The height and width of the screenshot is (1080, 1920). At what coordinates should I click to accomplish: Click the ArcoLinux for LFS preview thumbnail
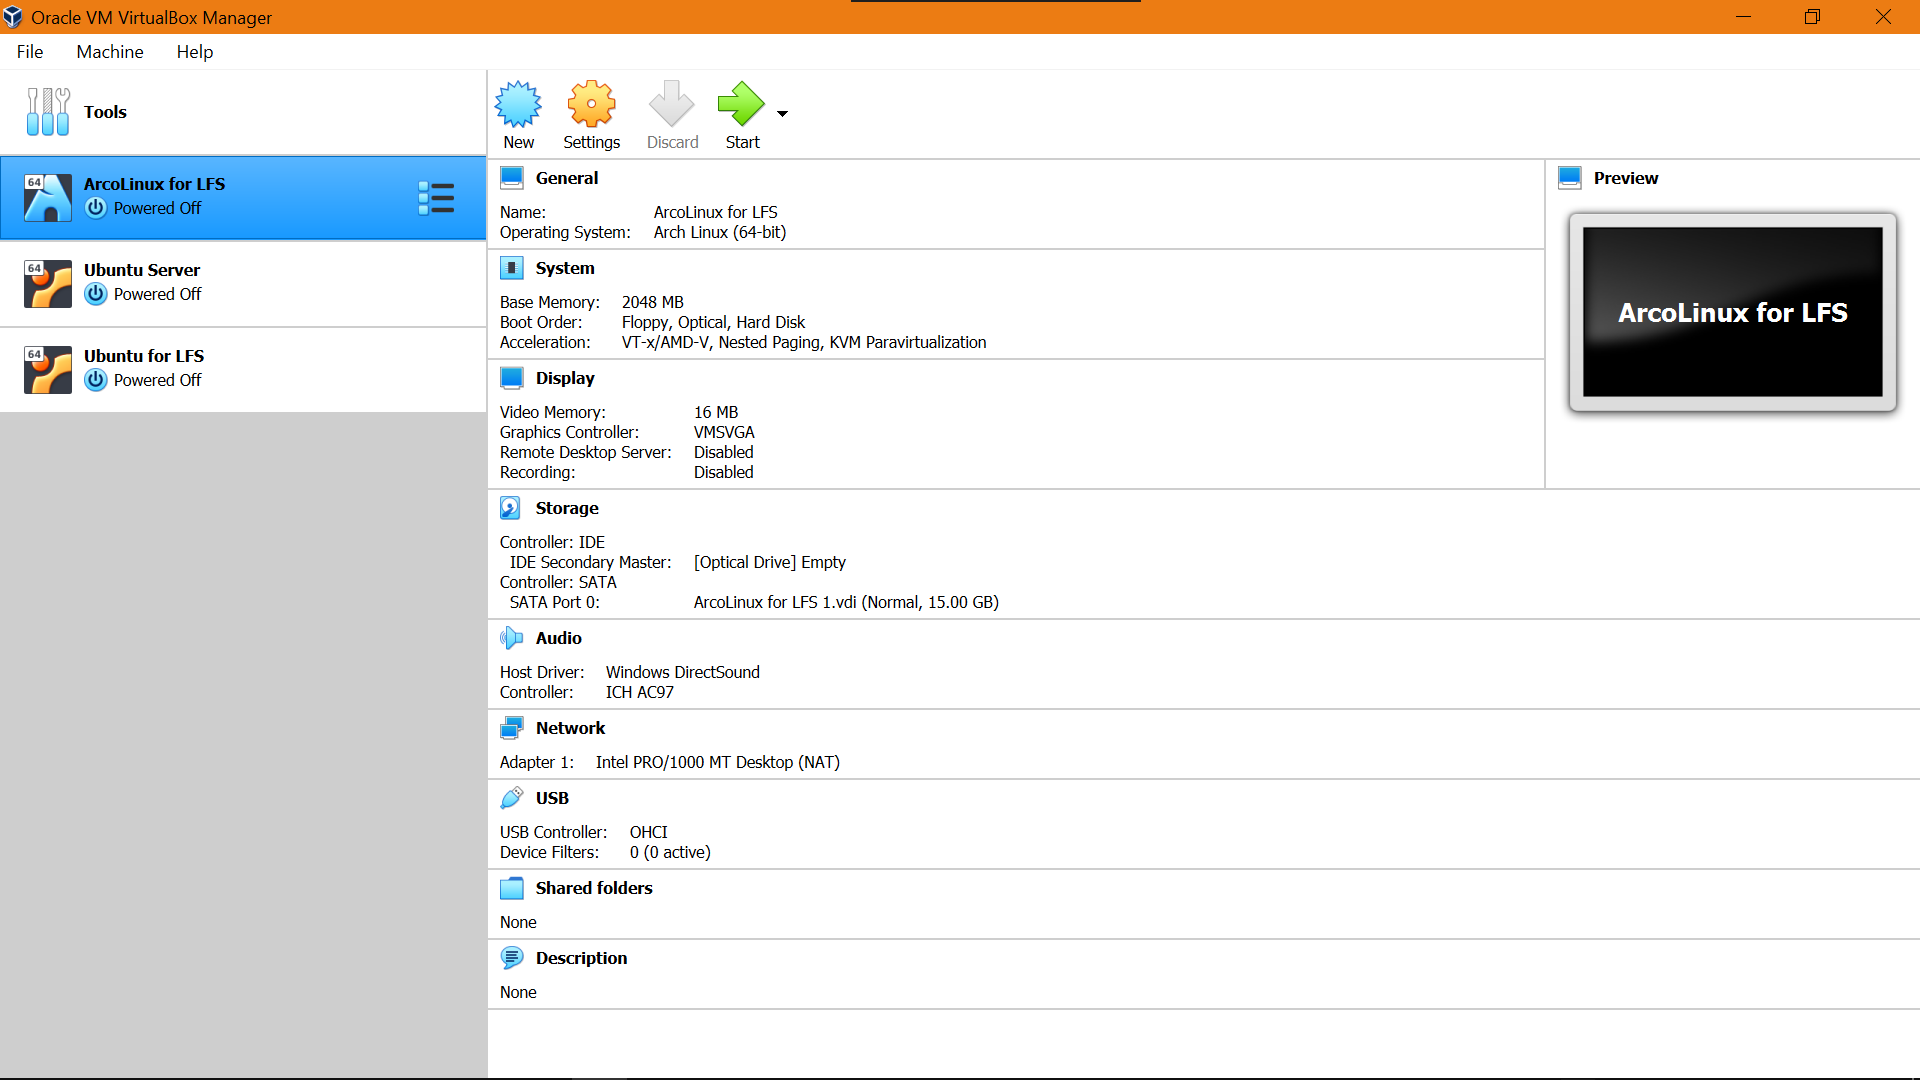tap(1733, 312)
